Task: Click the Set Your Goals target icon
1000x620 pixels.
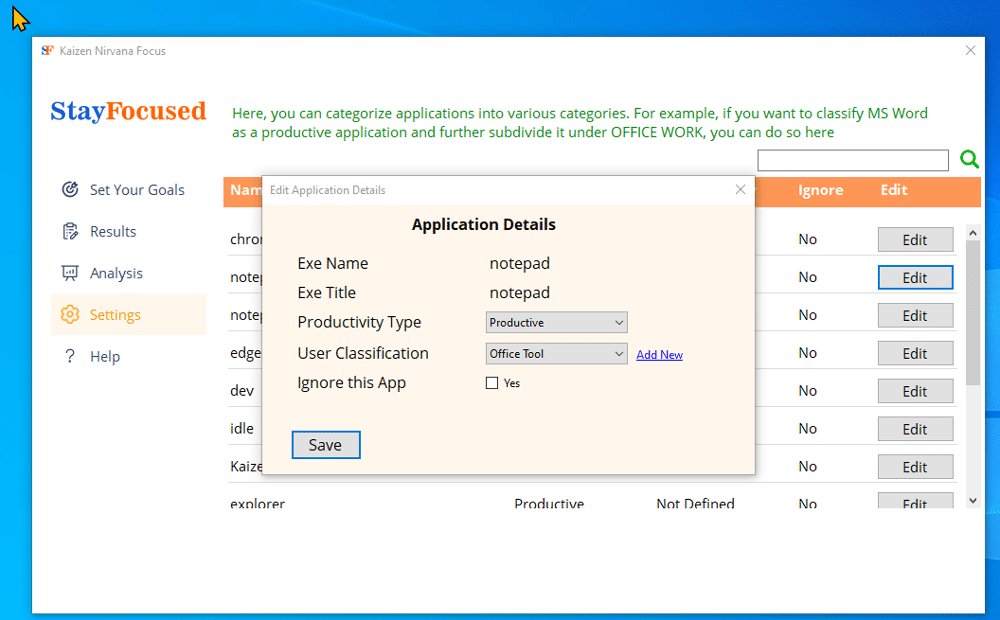Action: tap(70, 189)
